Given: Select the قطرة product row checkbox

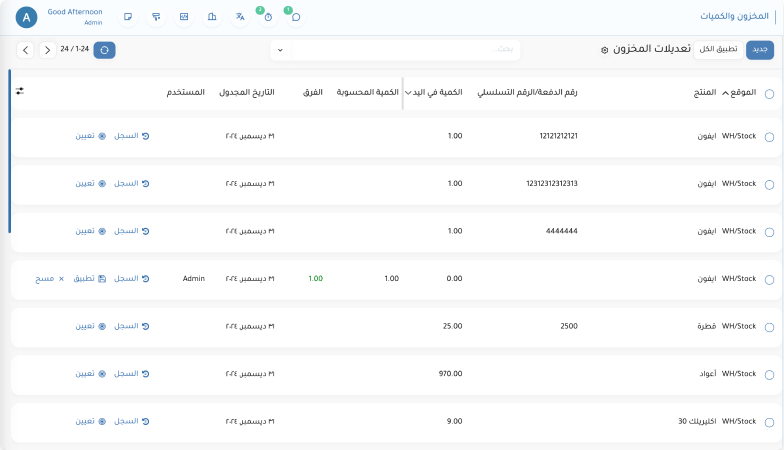Looking at the screenshot, I should coord(769,327).
